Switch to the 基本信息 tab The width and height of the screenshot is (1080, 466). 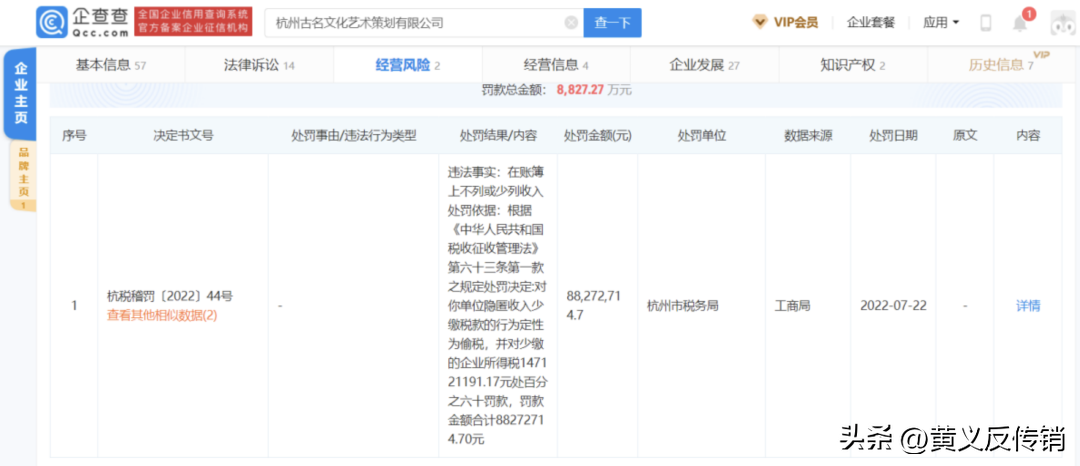pos(111,65)
